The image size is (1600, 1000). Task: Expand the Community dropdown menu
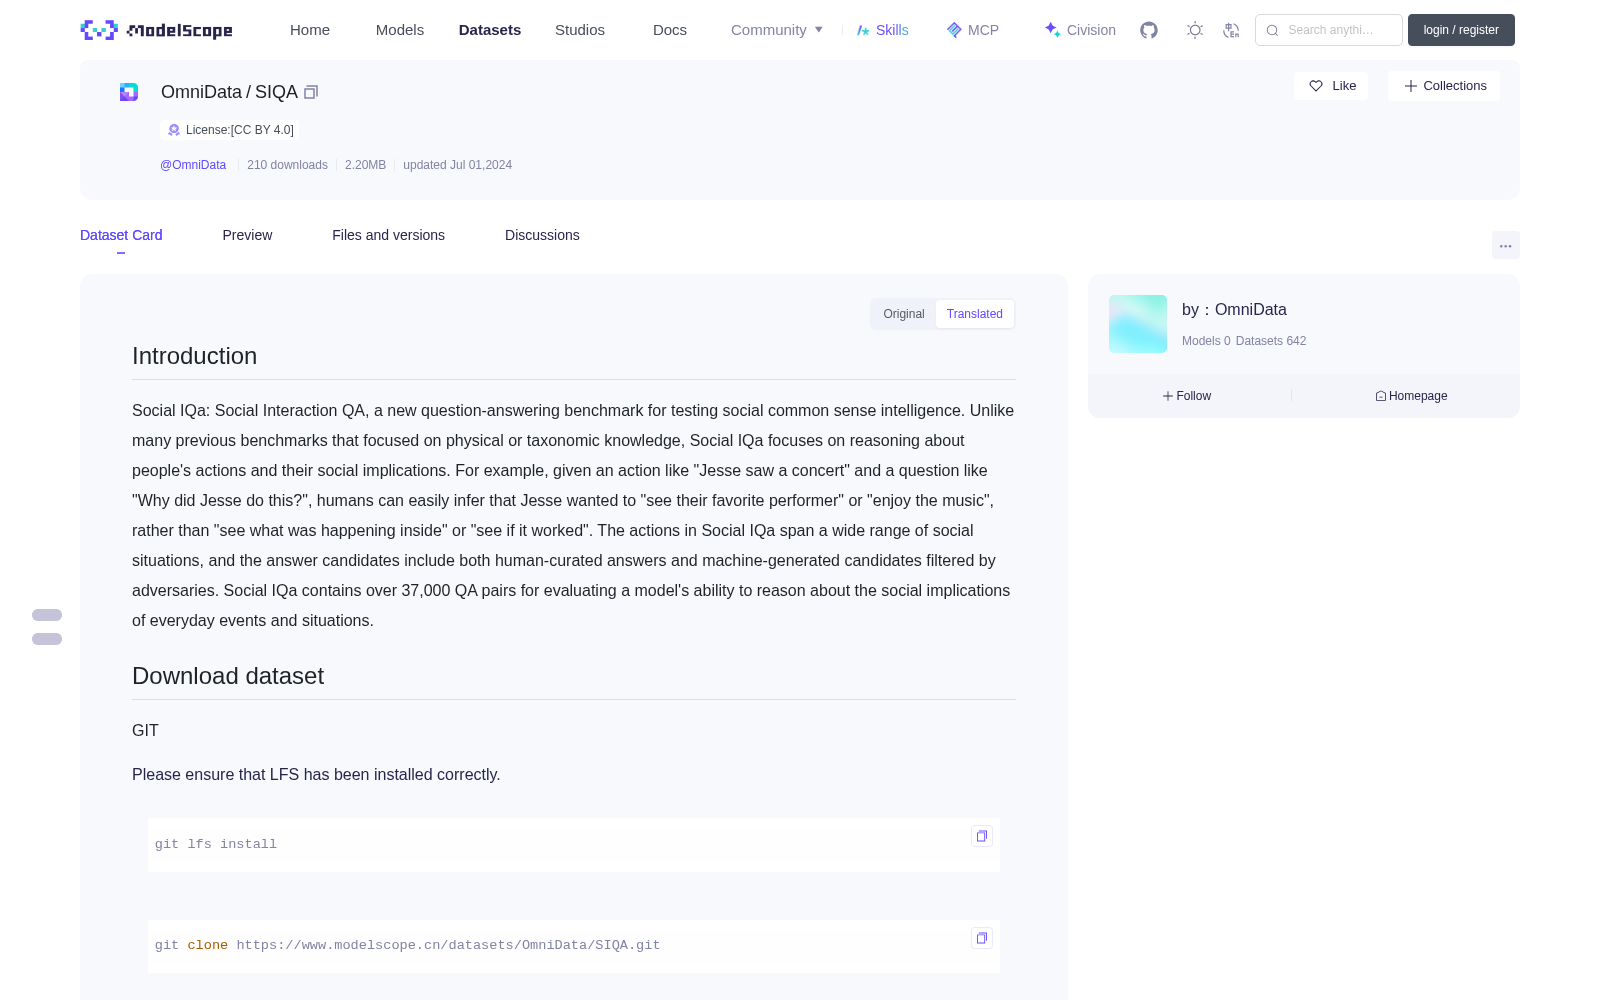point(777,30)
